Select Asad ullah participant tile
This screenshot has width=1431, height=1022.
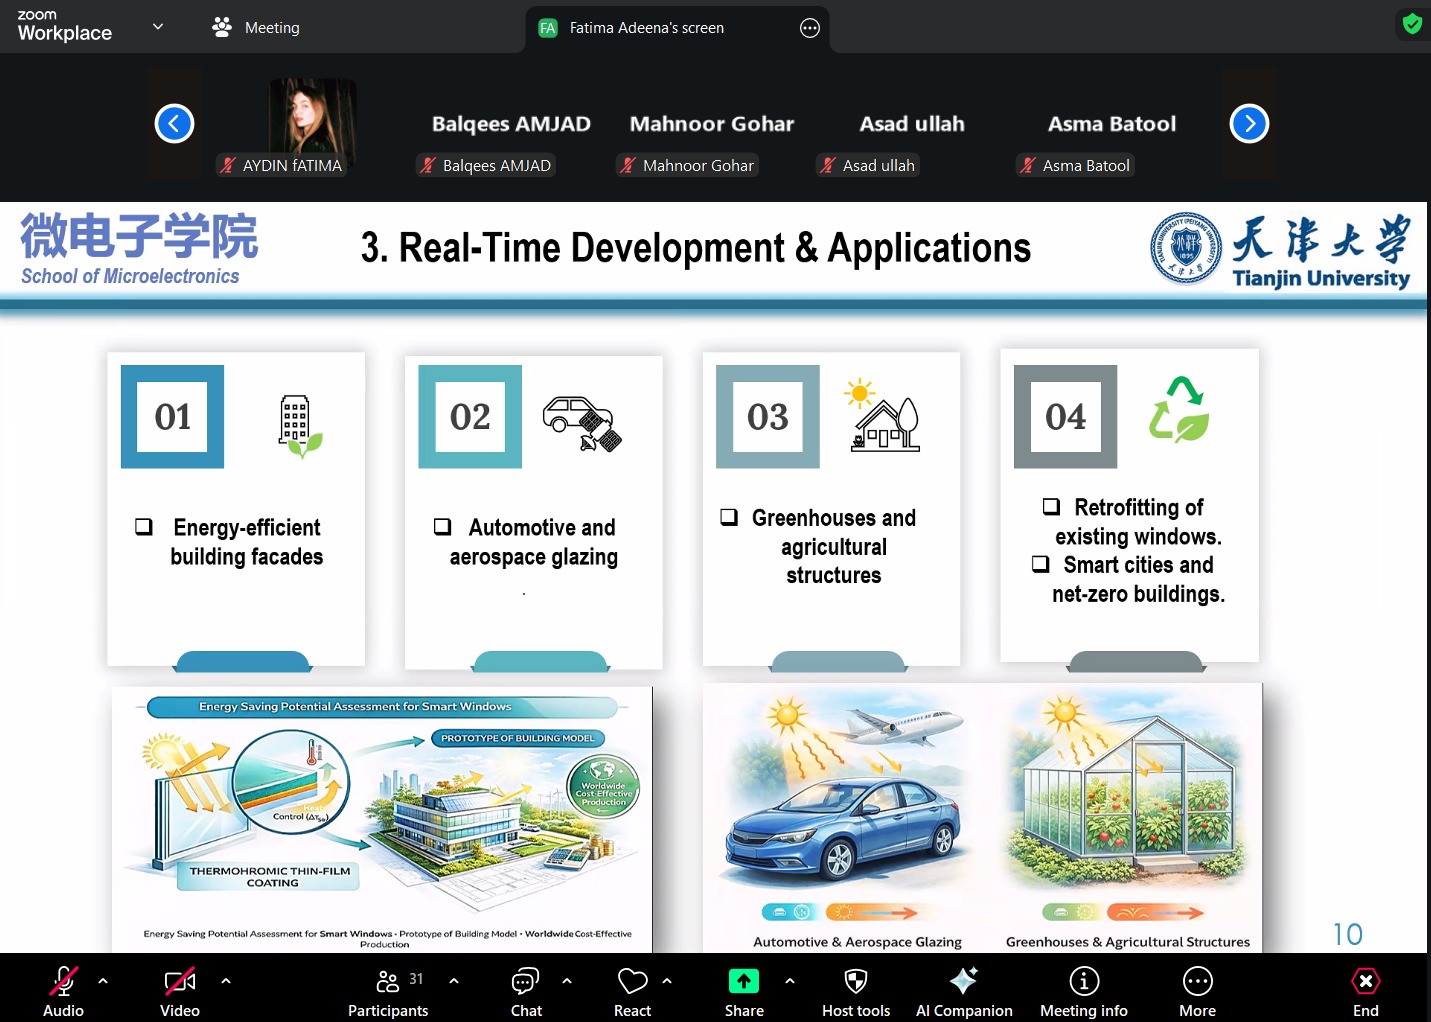(912, 124)
